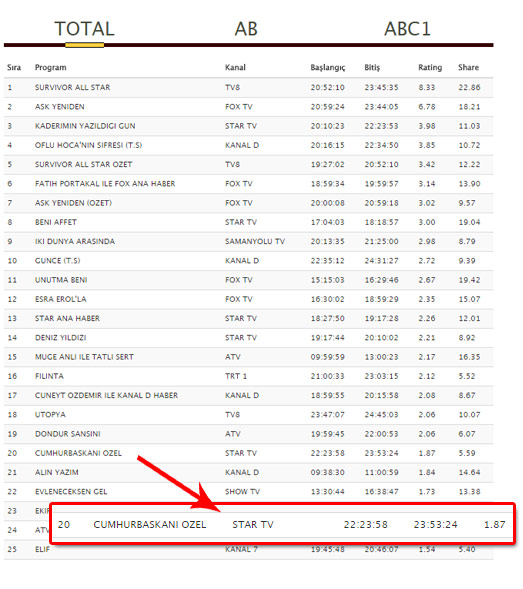Click the Rating column header

430,68
